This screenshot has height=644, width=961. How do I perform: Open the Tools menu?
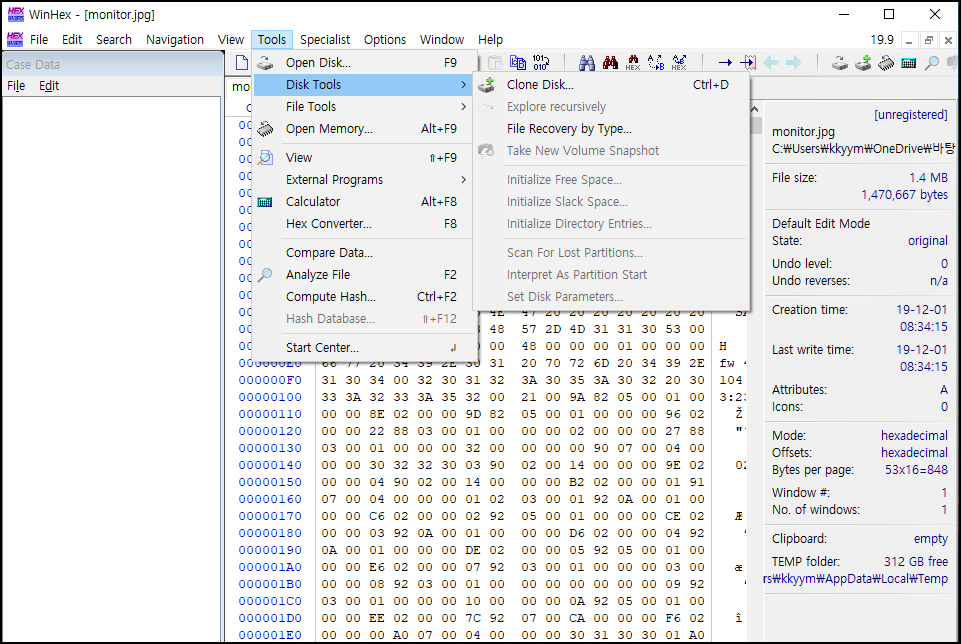click(x=272, y=39)
